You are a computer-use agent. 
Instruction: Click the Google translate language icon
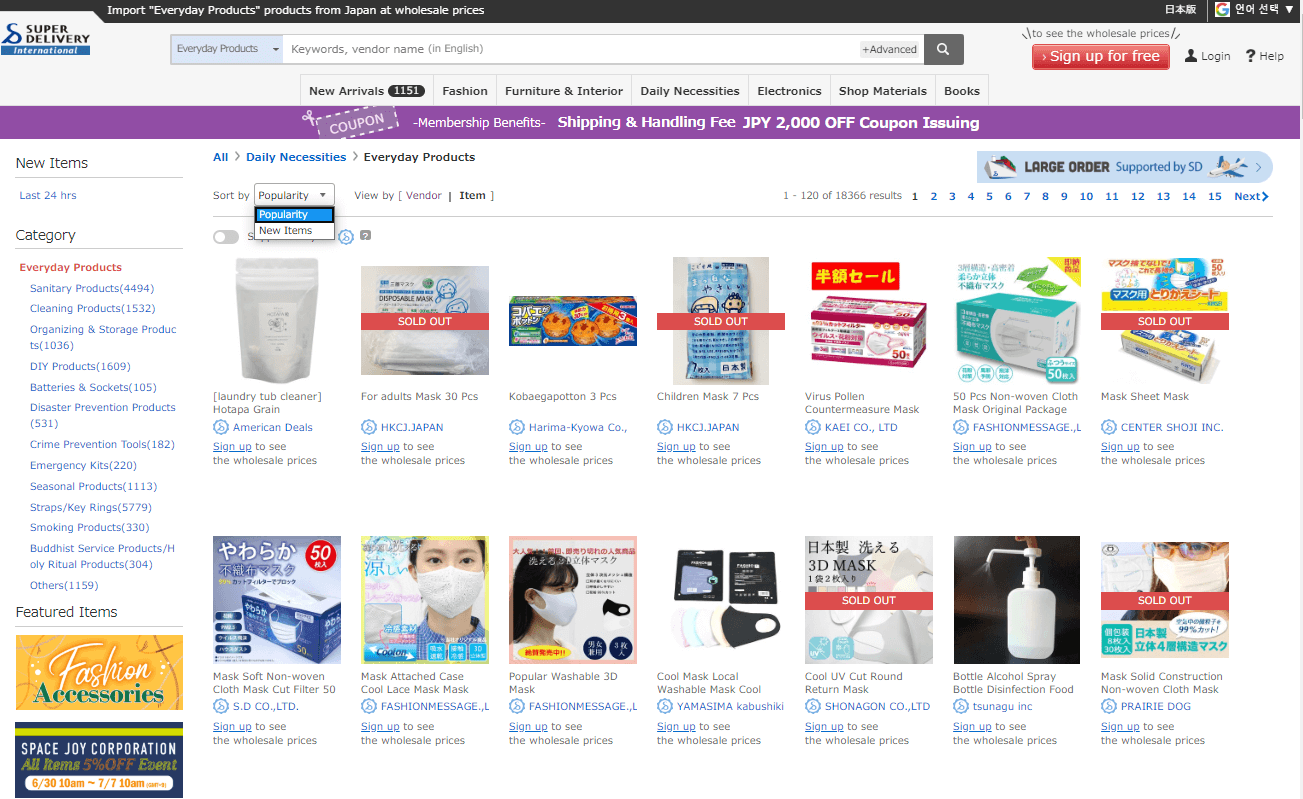(1222, 9)
